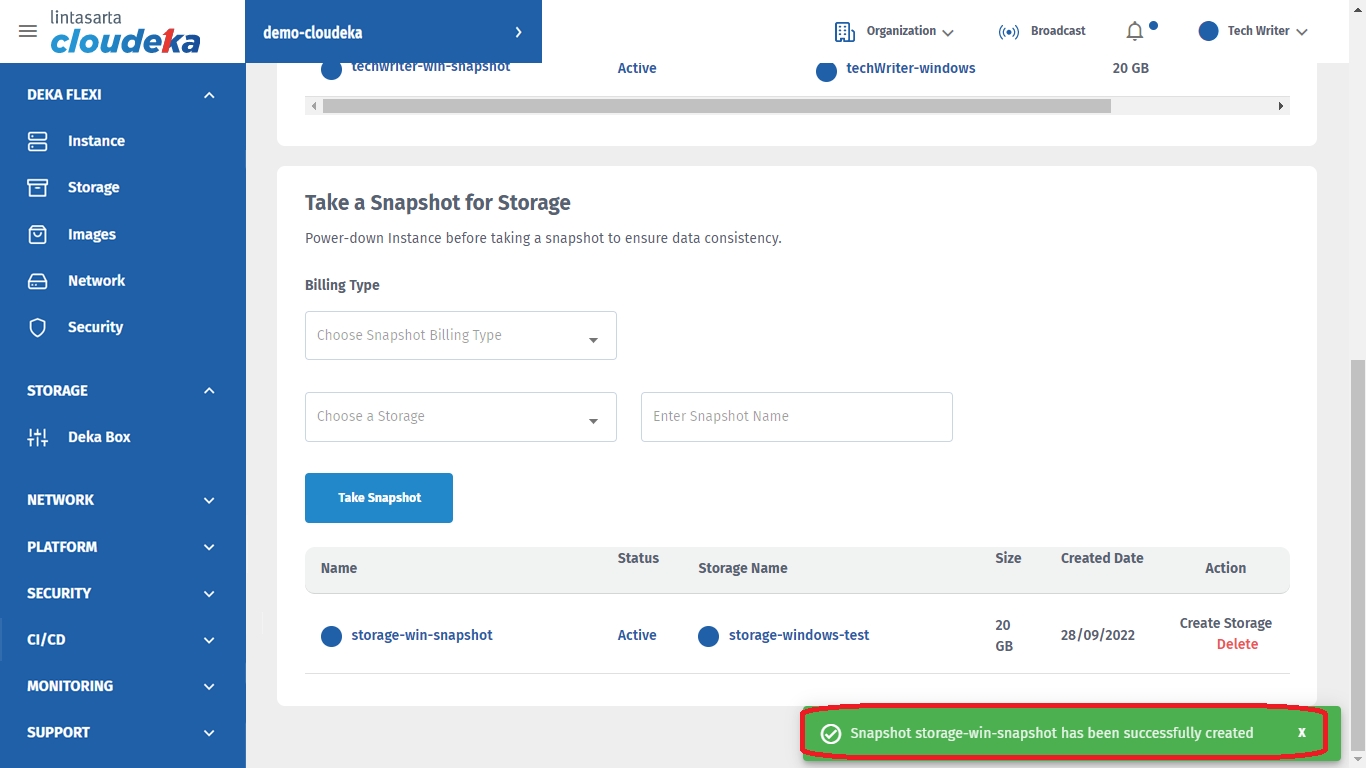Delete the storage-win-snapshot snapshot

(x=1237, y=645)
